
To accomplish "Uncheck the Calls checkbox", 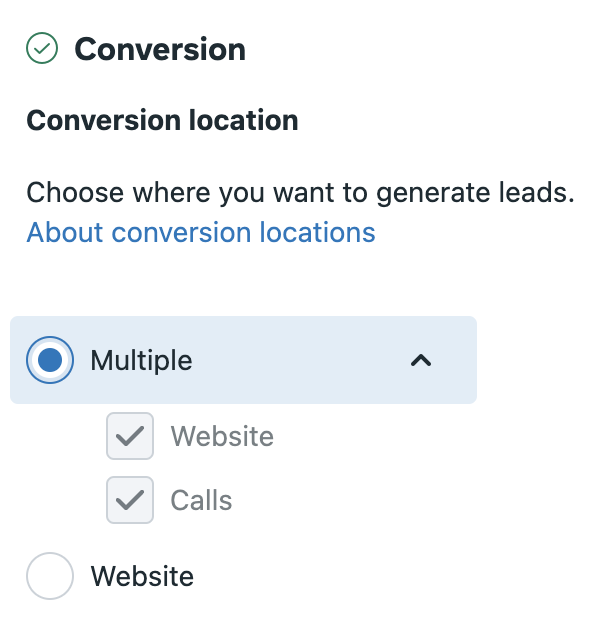I will pyautogui.click(x=130, y=500).
